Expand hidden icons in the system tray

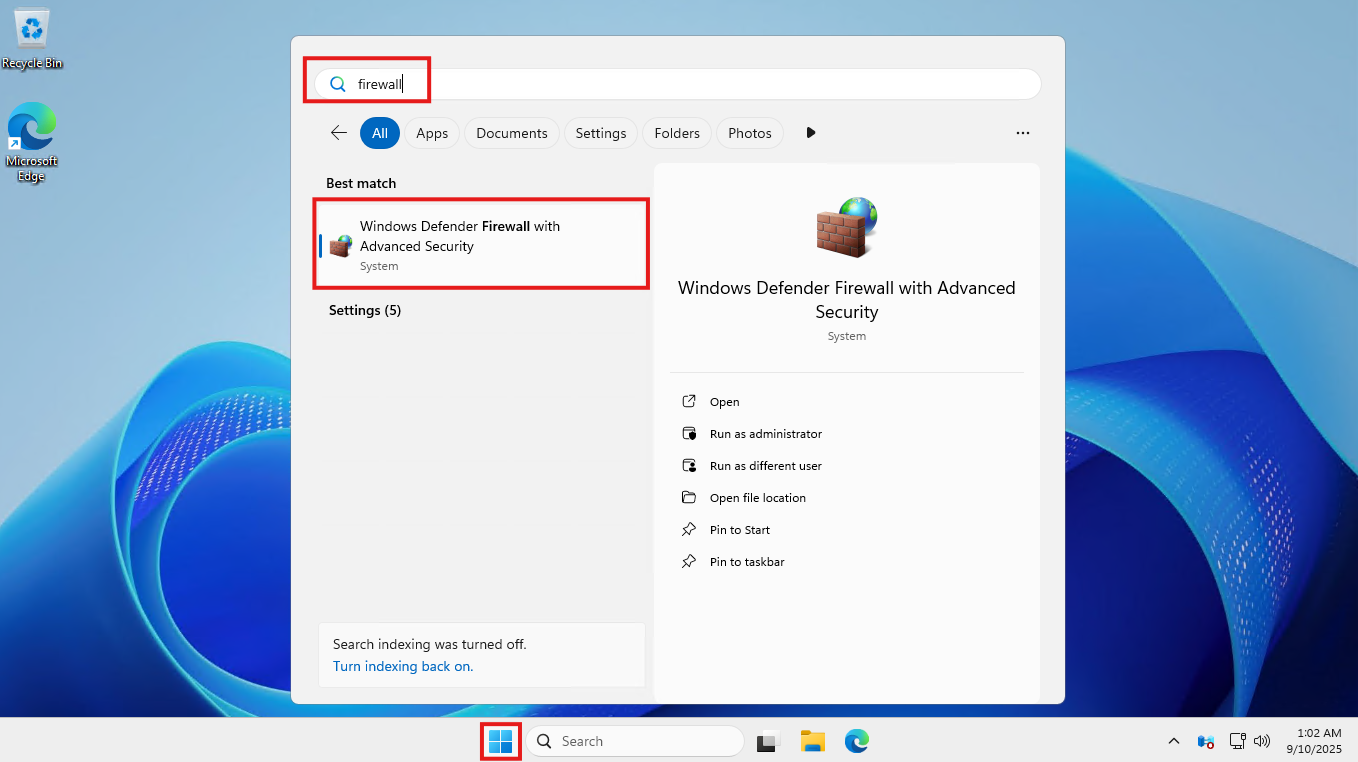(x=1173, y=741)
